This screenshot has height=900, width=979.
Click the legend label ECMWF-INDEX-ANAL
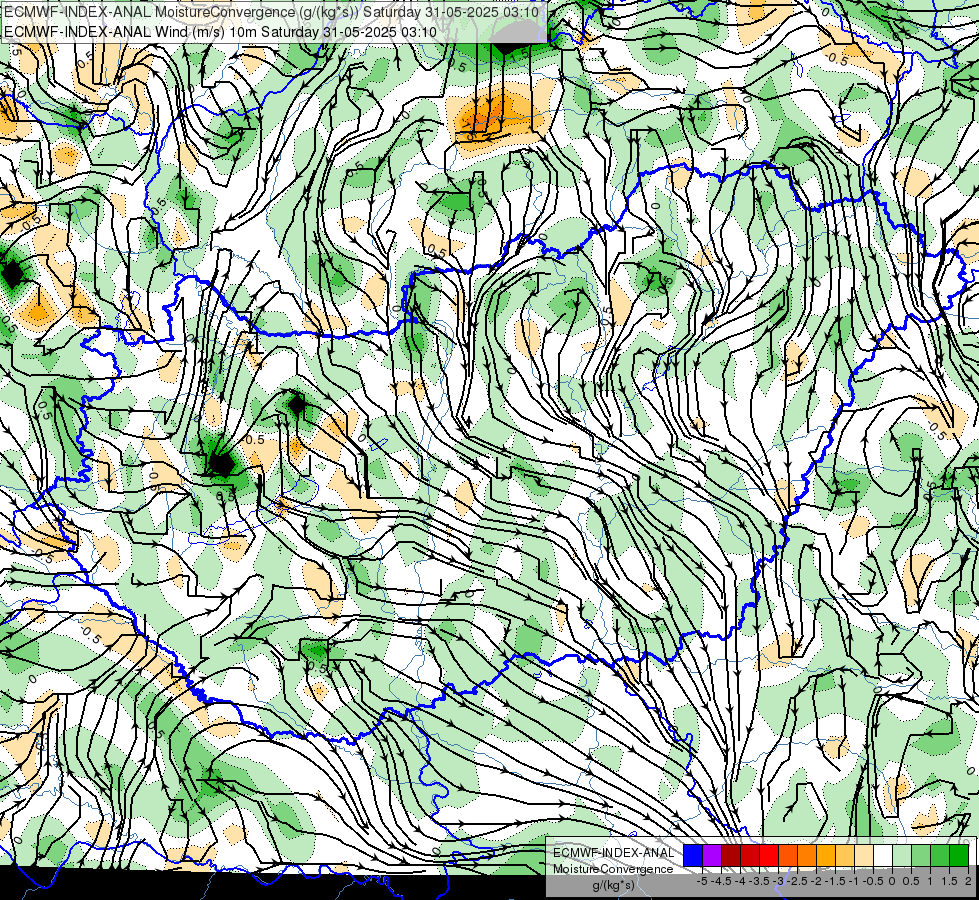[x=614, y=853]
